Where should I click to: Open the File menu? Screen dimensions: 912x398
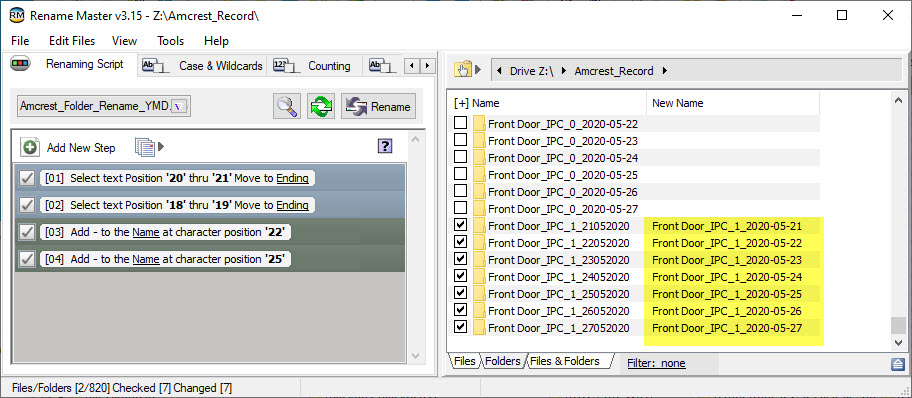[x=20, y=41]
